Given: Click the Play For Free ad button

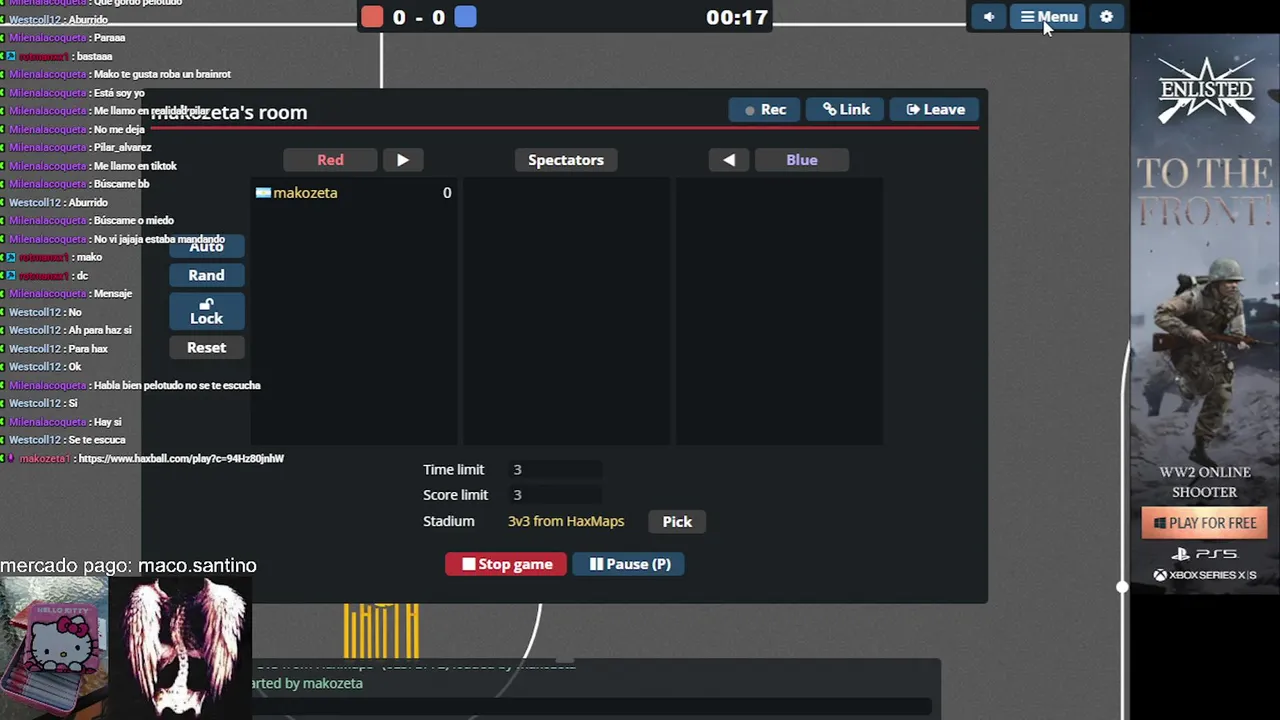Looking at the screenshot, I should click(x=1205, y=523).
